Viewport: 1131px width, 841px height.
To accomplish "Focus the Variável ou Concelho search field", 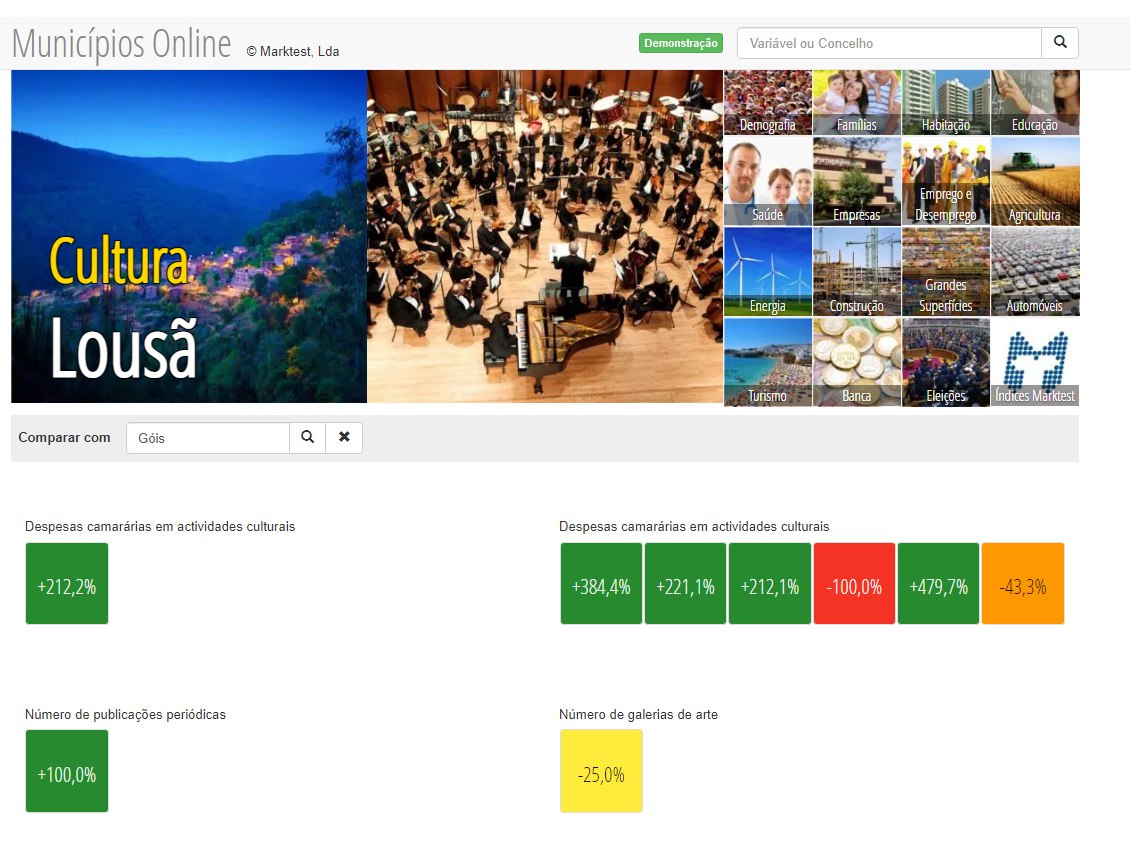I will coord(889,43).
